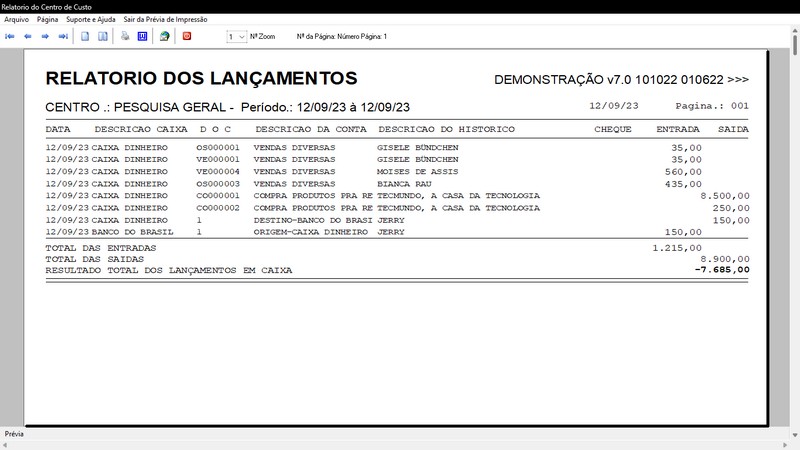Click the 8.900,00 total saidas value
Screen dimensions: 800x450
pyautogui.click(x=725, y=259)
